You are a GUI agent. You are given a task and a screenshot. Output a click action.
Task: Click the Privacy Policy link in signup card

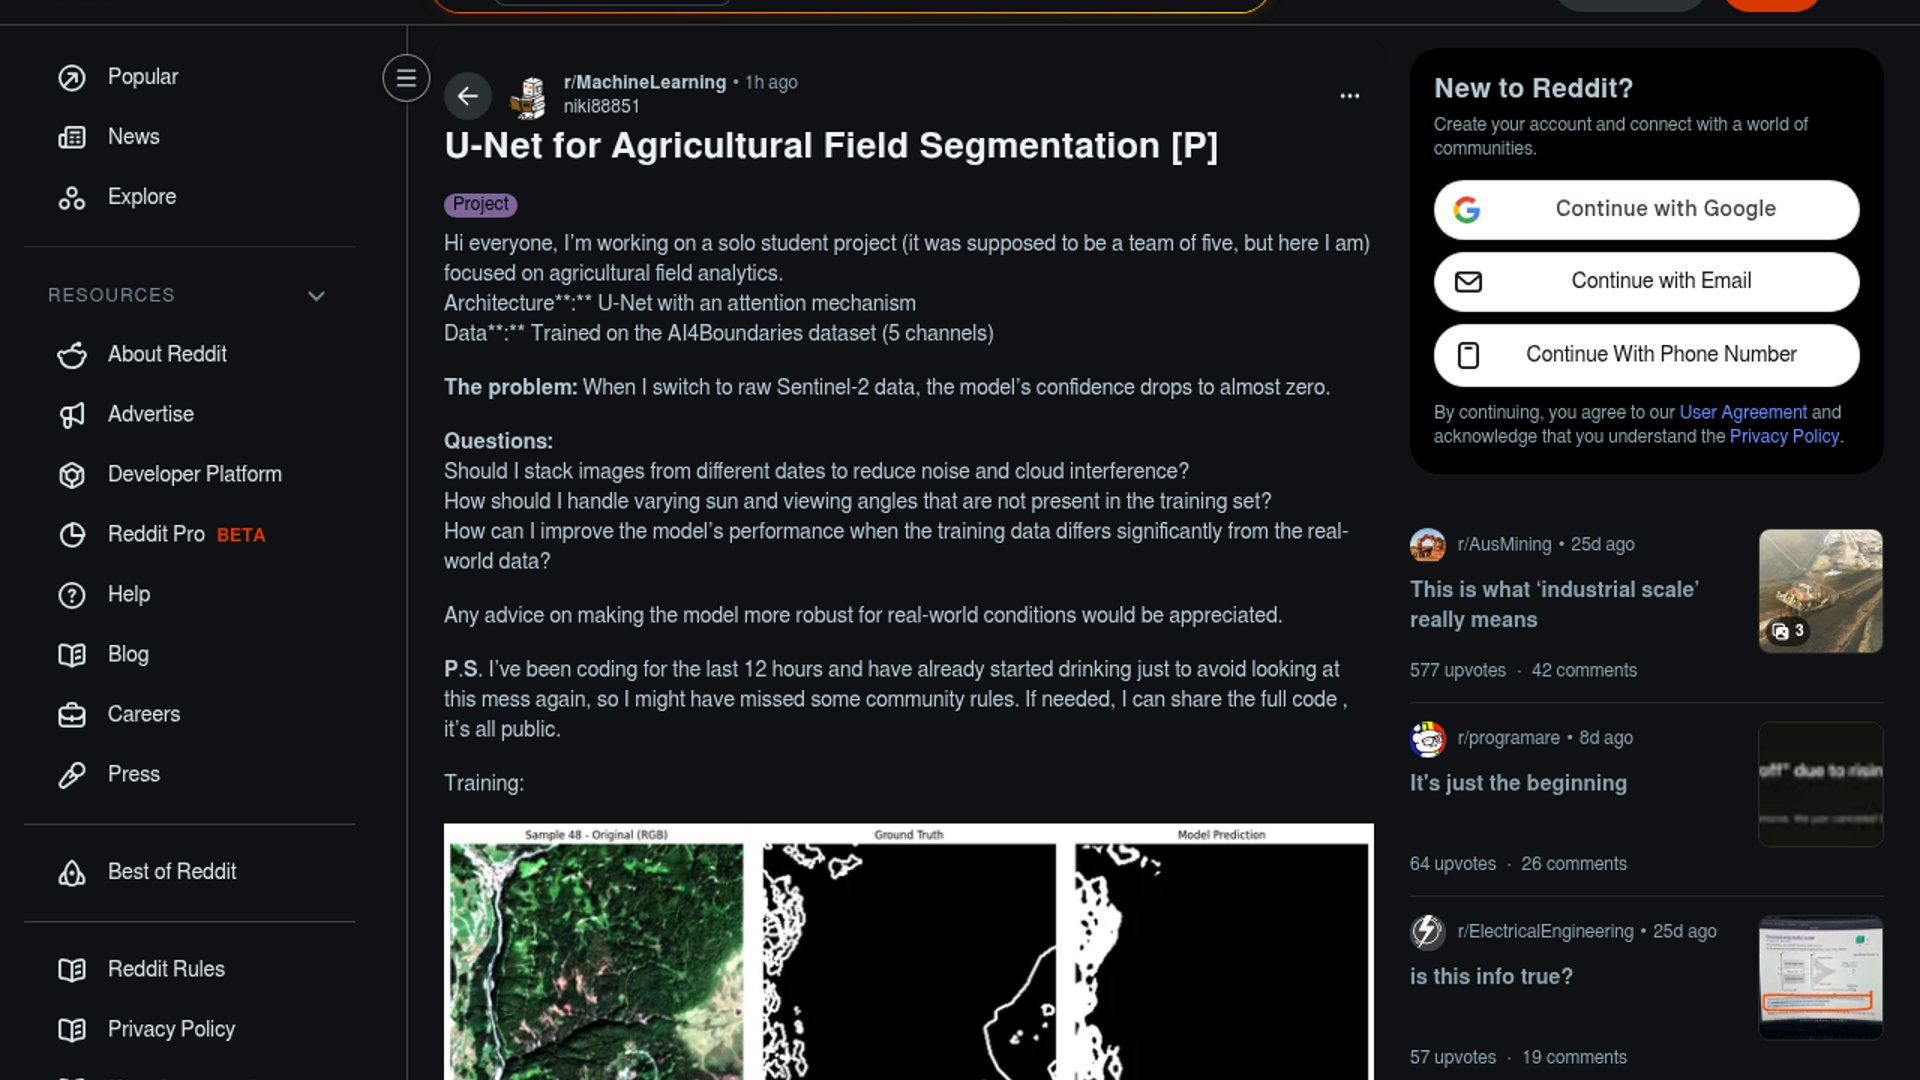point(1784,436)
